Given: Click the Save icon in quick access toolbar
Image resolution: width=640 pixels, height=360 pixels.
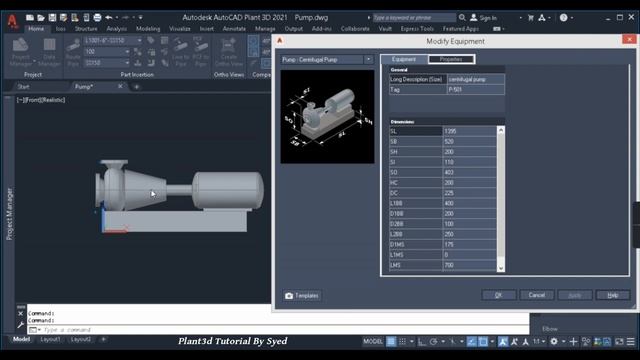Looking at the screenshot, I should (x=52, y=18).
